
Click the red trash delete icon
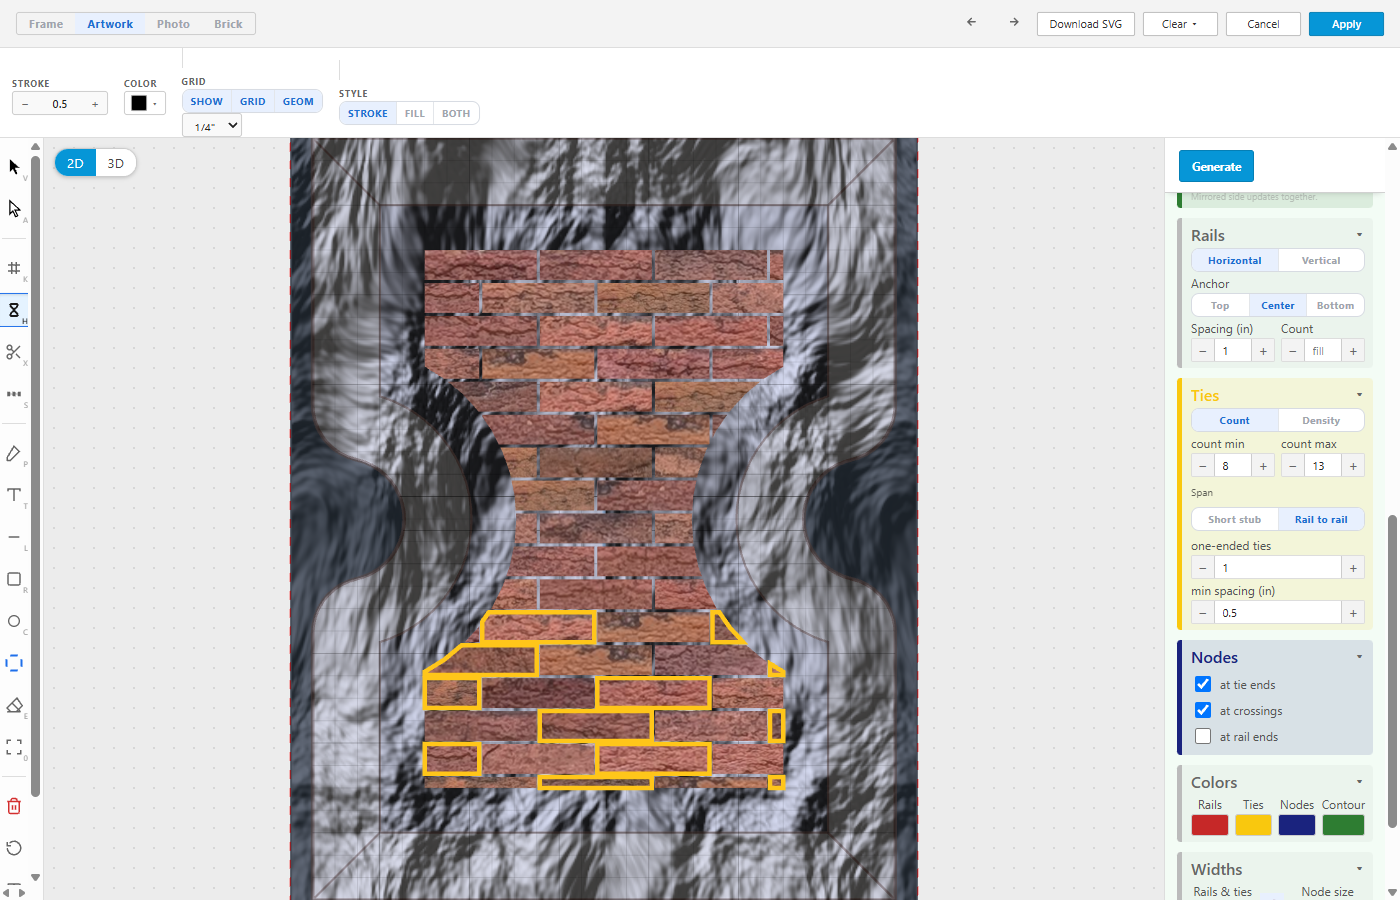point(14,806)
